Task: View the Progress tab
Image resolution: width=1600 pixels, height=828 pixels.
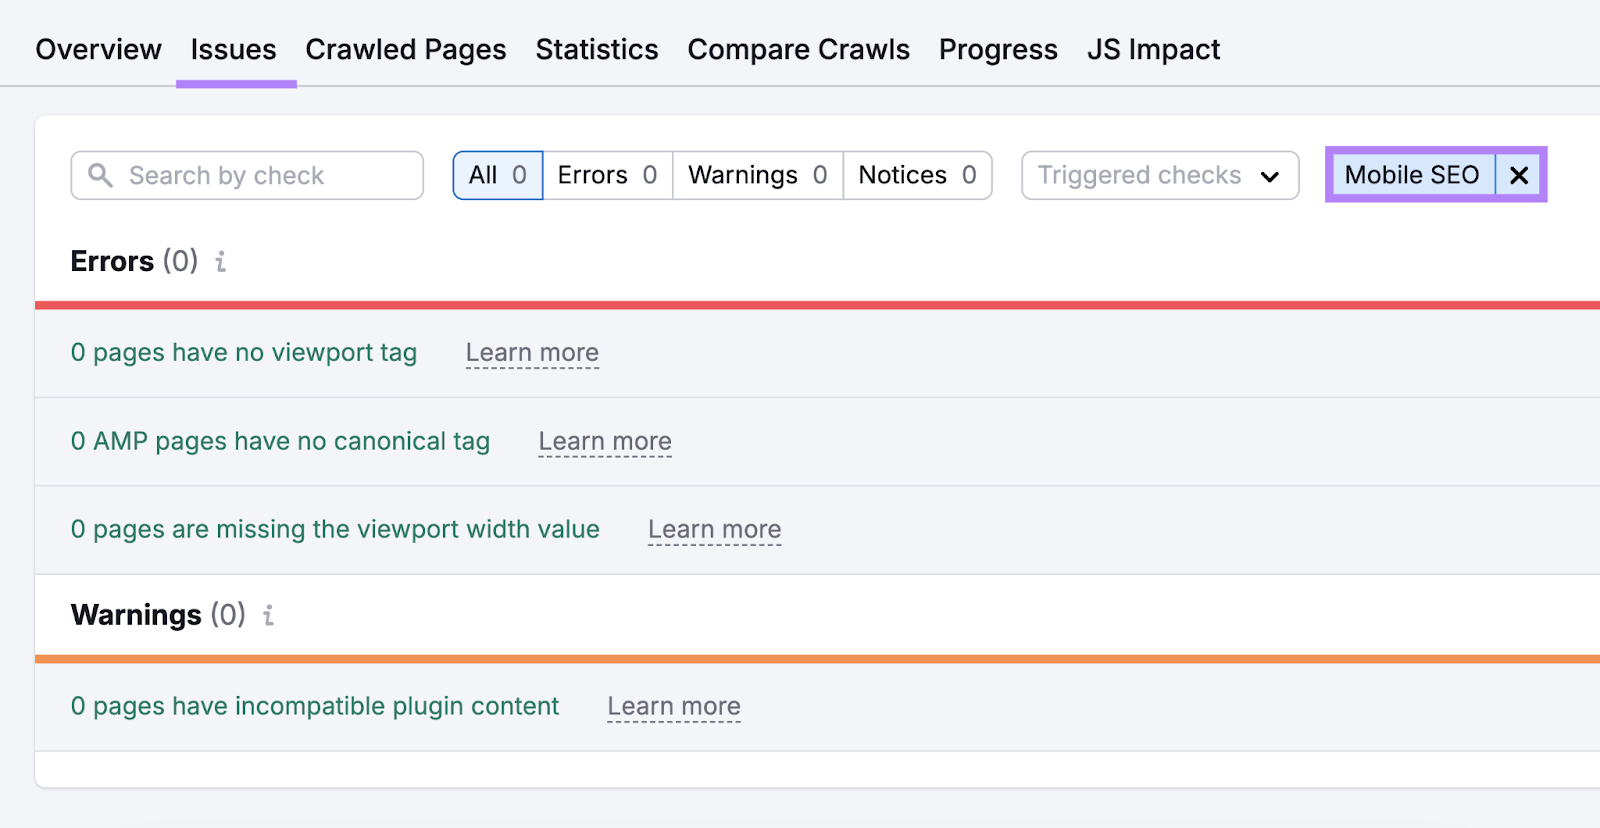Action: [997, 49]
